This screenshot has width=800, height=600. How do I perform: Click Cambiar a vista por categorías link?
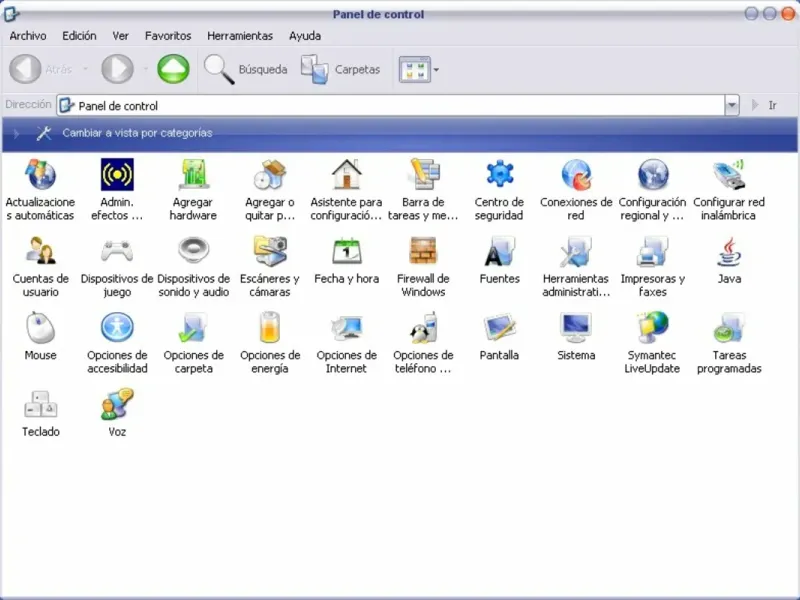pos(137,133)
